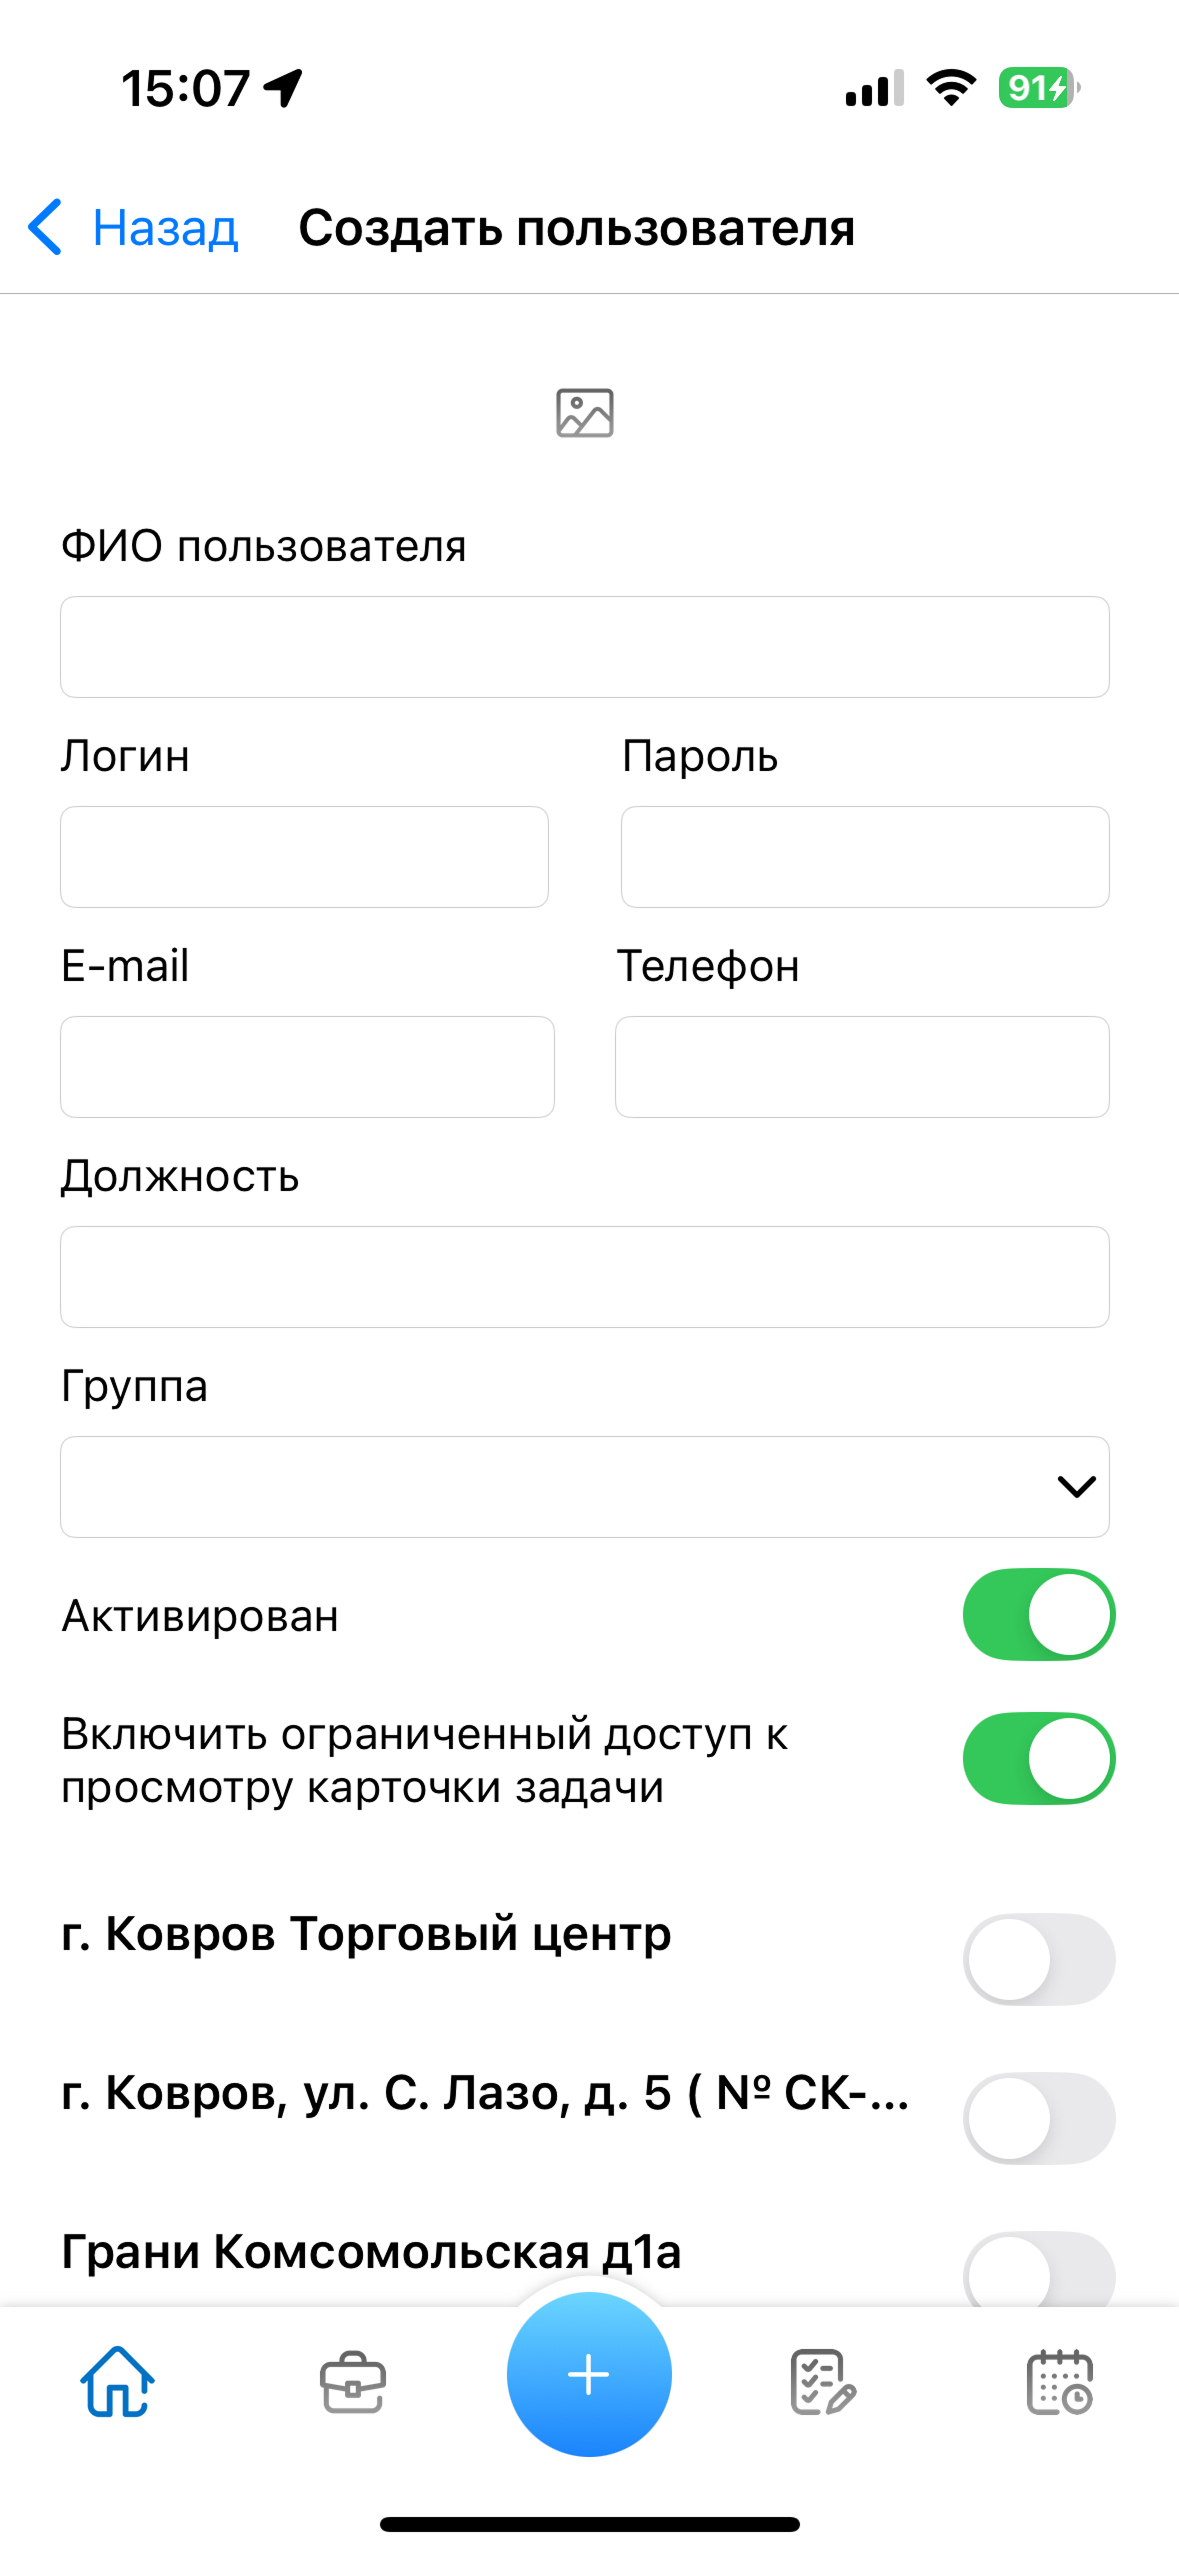Focus the Логин input field
The height and width of the screenshot is (2556, 1179).
pyautogui.click(x=304, y=857)
